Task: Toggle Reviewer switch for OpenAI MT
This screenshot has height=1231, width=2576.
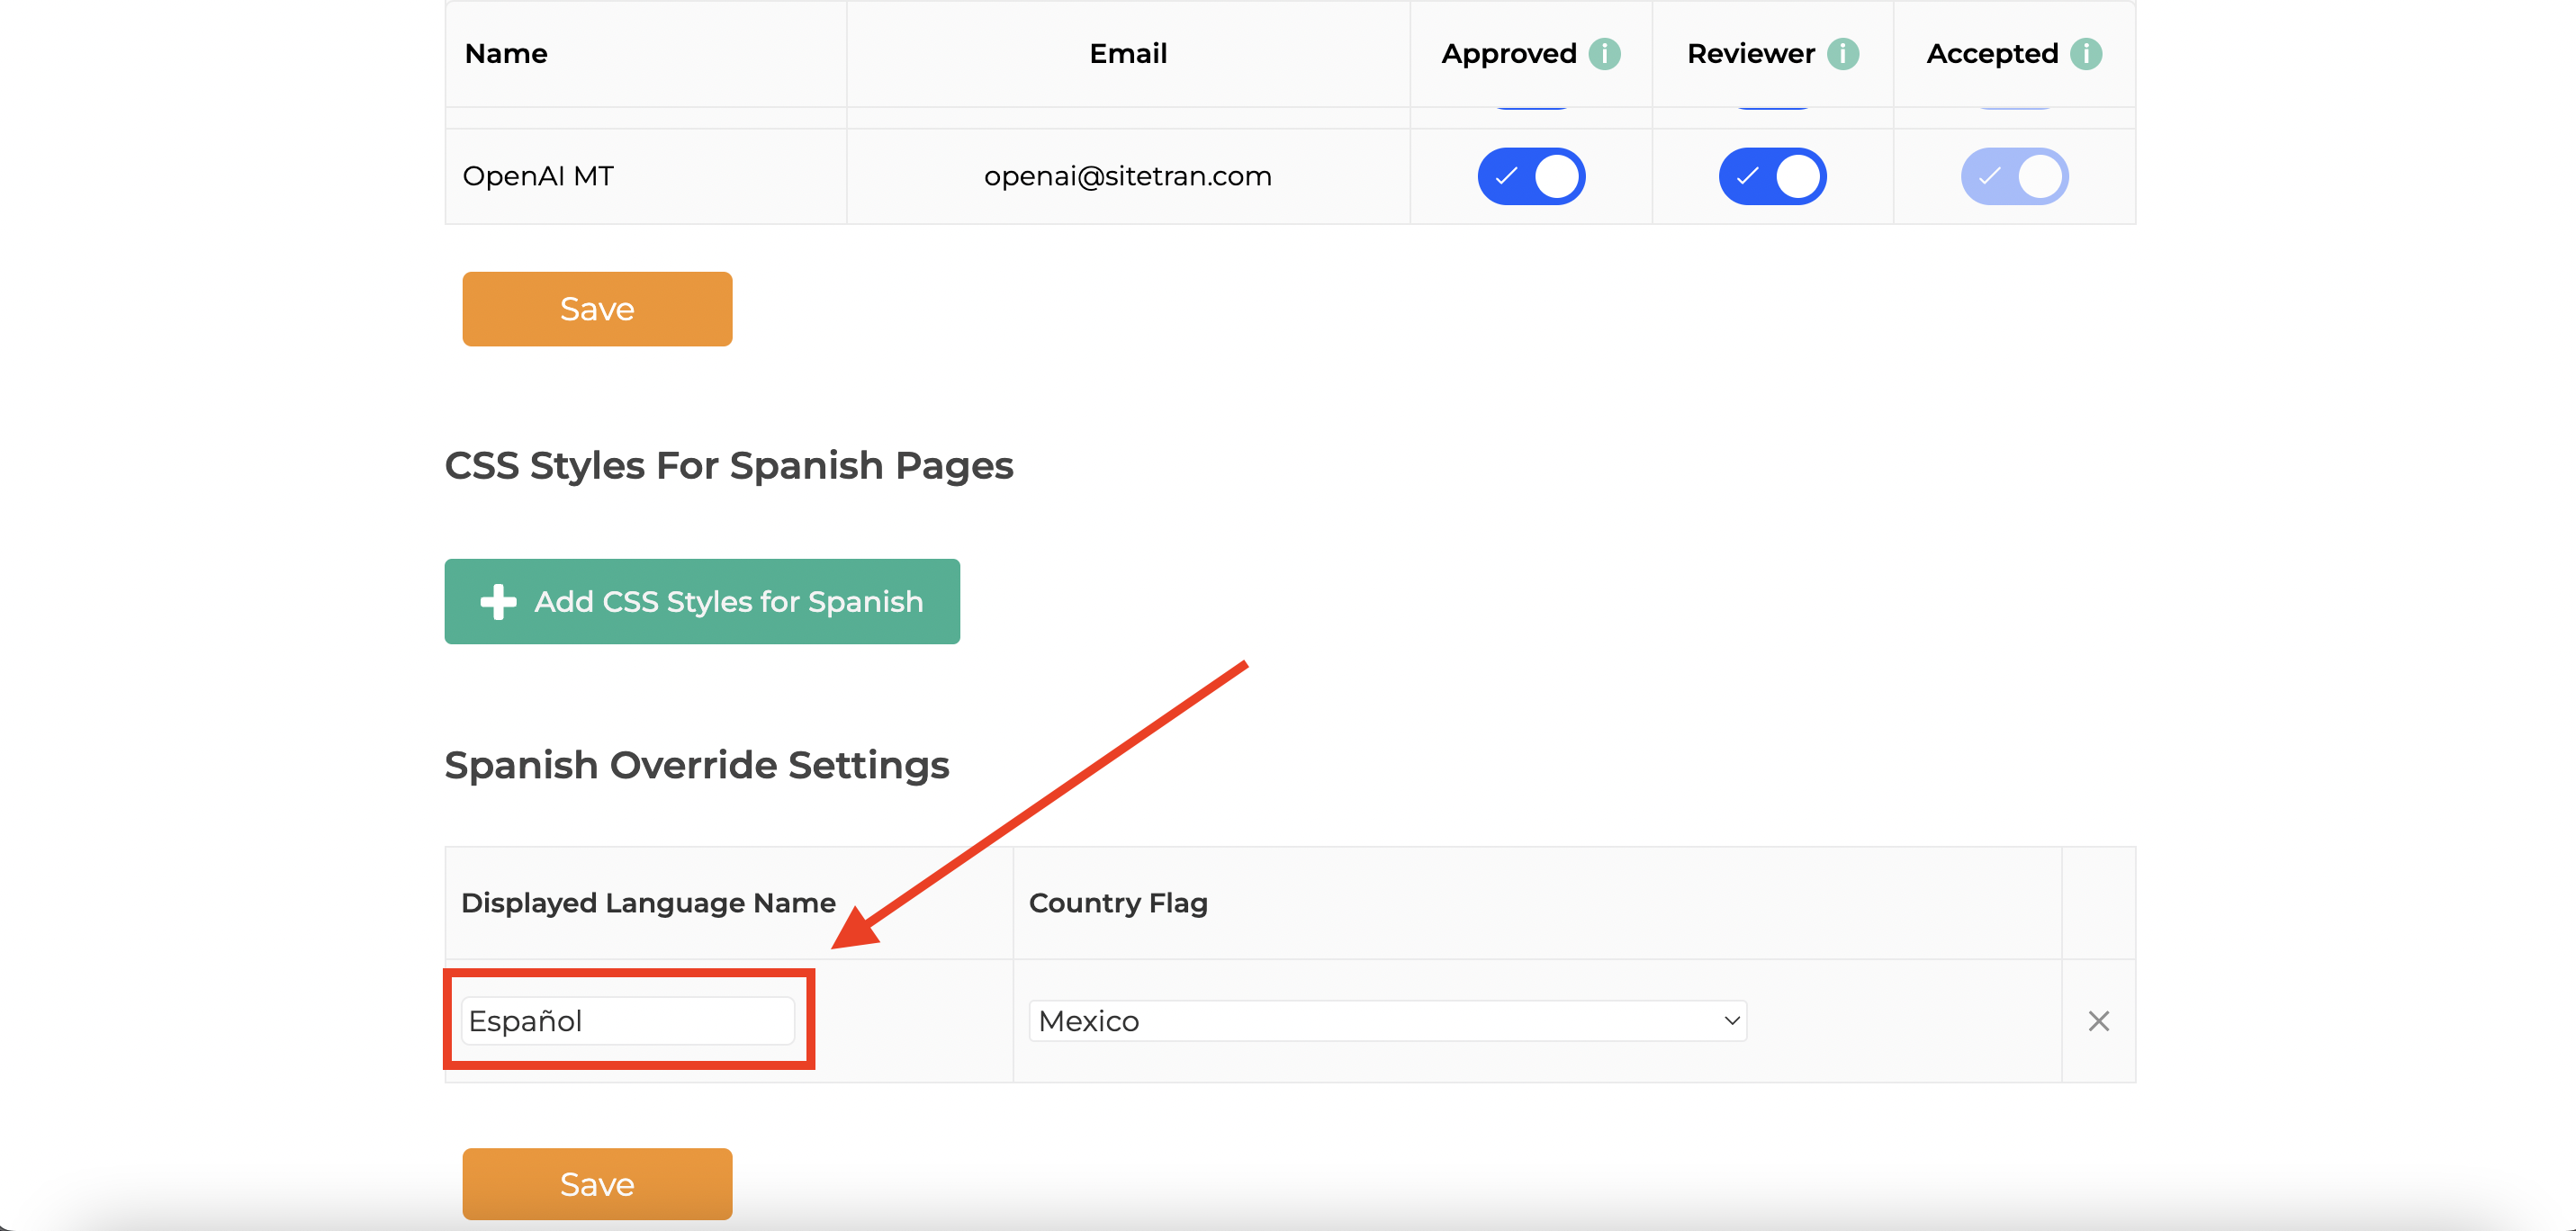Action: coord(1772,176)
